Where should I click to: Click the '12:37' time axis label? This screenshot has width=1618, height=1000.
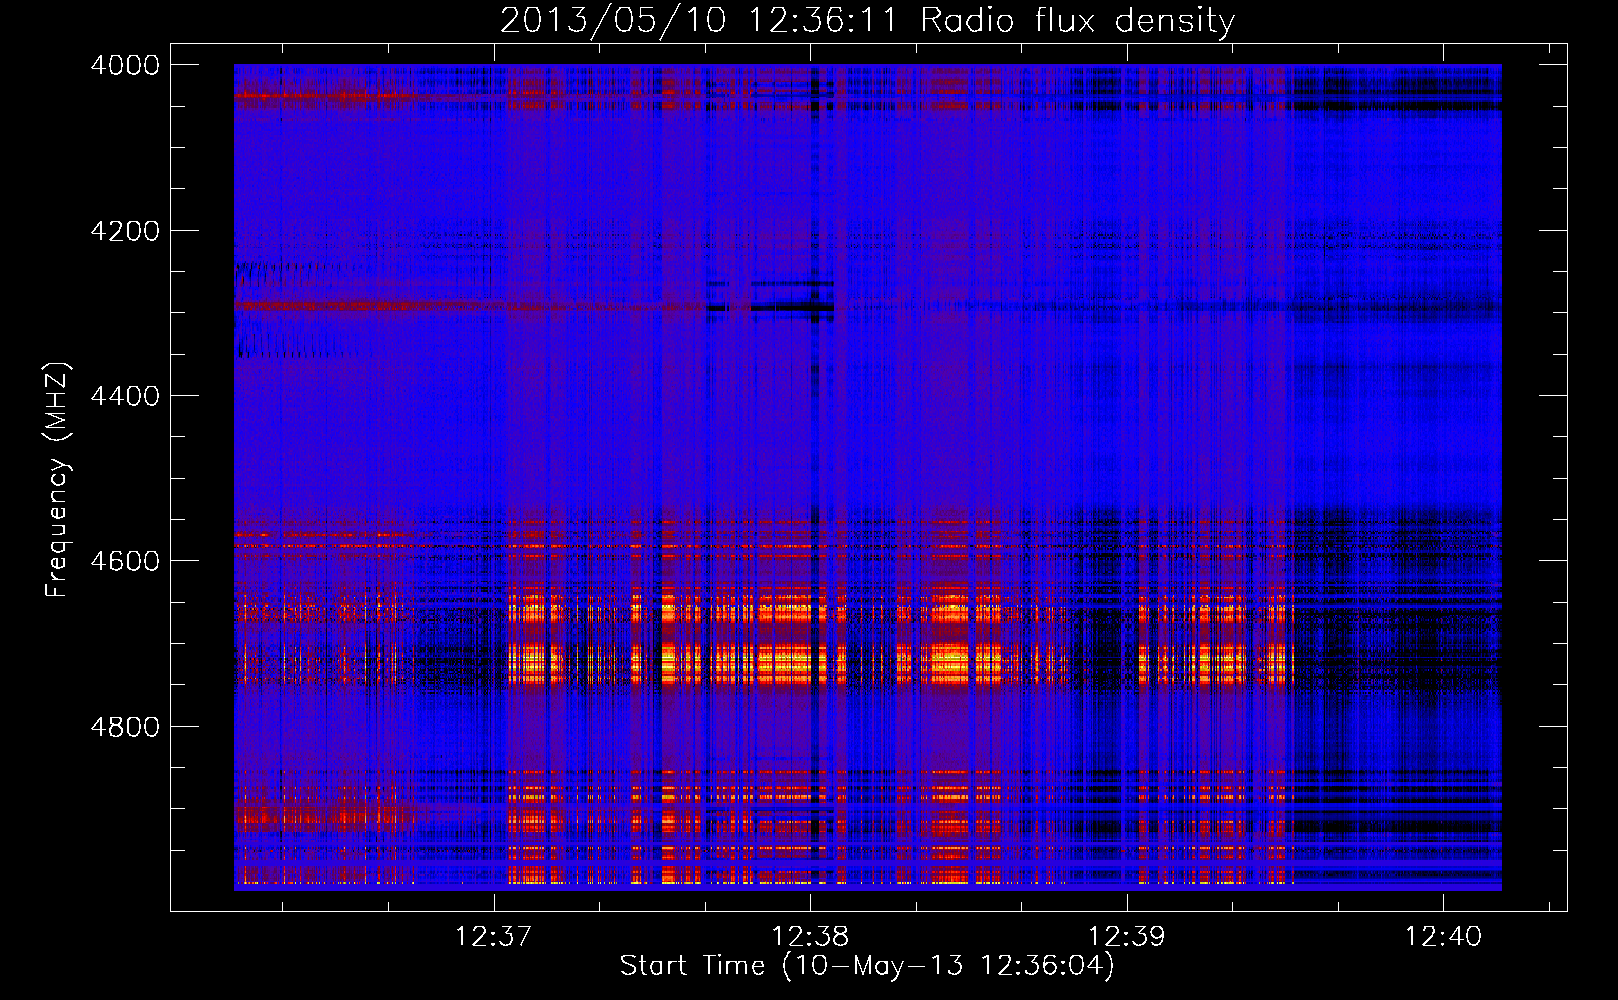493,937
